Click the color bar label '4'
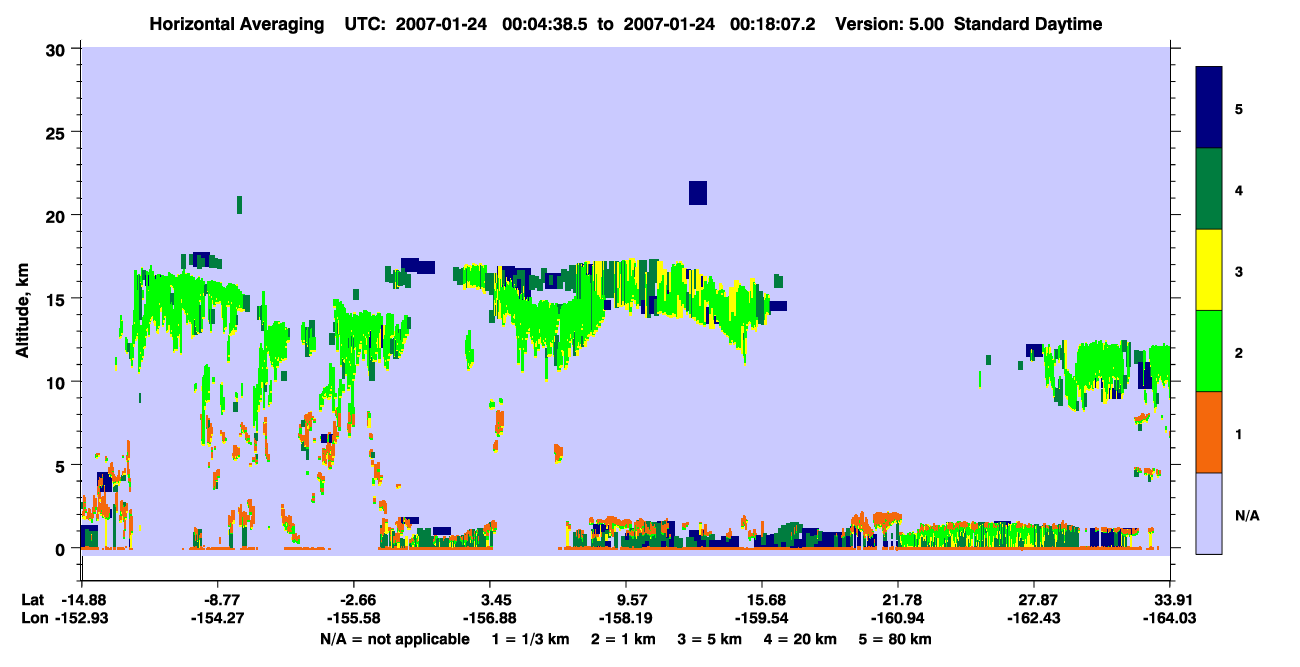This screenshot has width=1300, height=667. point(1239,190)
